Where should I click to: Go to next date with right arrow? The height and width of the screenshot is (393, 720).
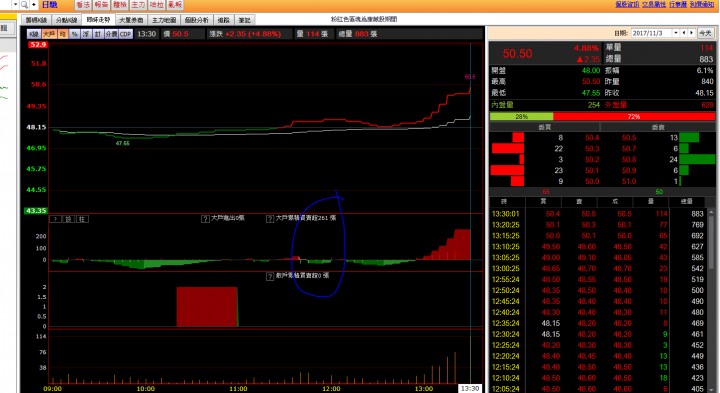[x=692, y=33]
